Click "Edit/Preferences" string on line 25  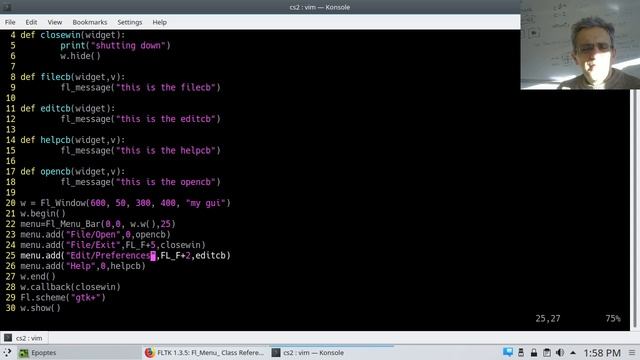[x=111, y=256]
